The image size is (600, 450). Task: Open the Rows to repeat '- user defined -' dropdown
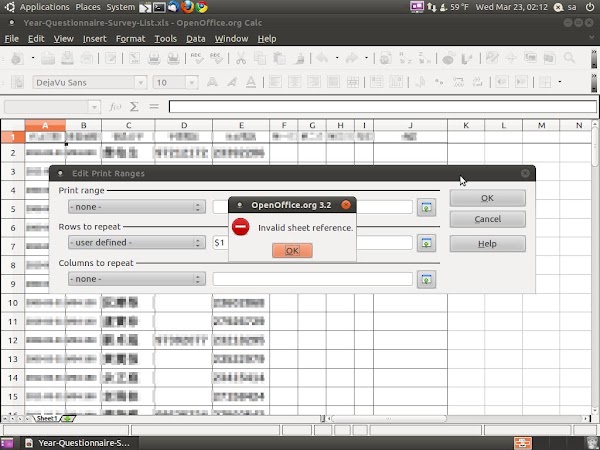coord(137,243)
